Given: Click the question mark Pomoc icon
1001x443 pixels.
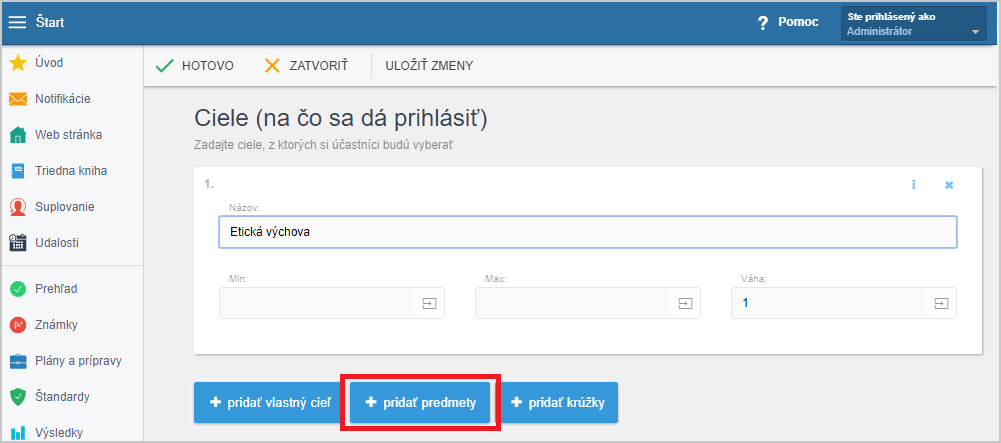Looking at the screenshot, I should click(x=762, y=22).
